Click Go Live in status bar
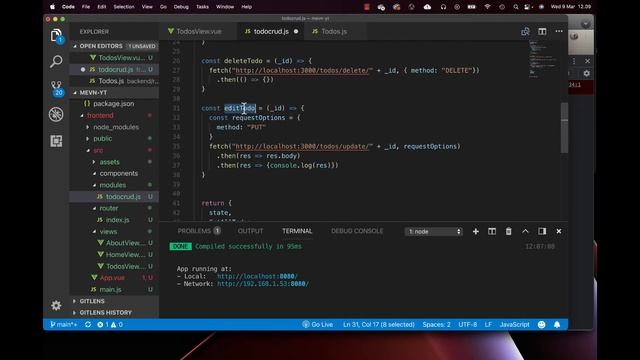Image resolution: width=640 pixels, height=360 pixels. [318, 324]
